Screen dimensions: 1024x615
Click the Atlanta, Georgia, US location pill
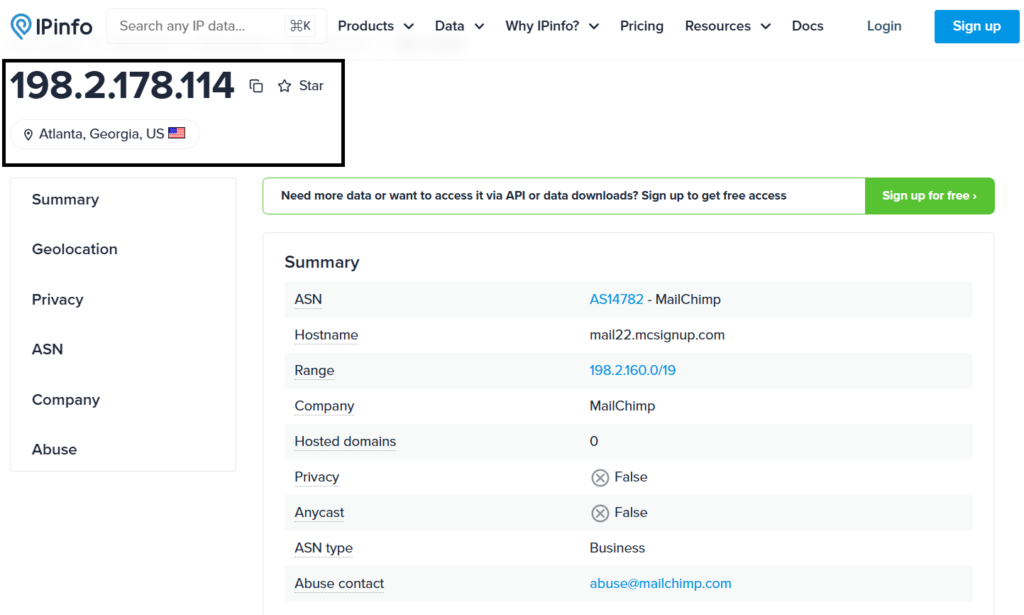click(x=105, y=134)
